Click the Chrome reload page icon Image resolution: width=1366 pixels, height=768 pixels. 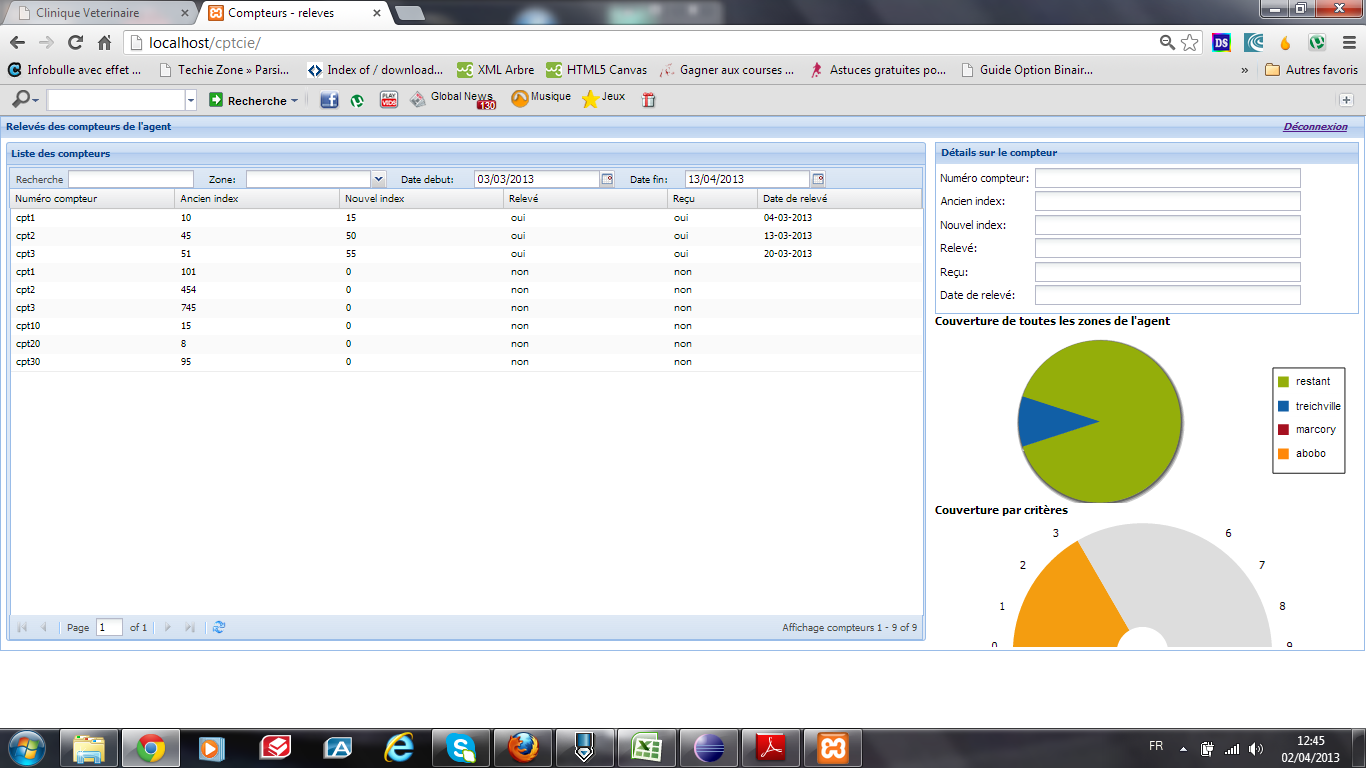pyautogui.click(x=75, y=43)
